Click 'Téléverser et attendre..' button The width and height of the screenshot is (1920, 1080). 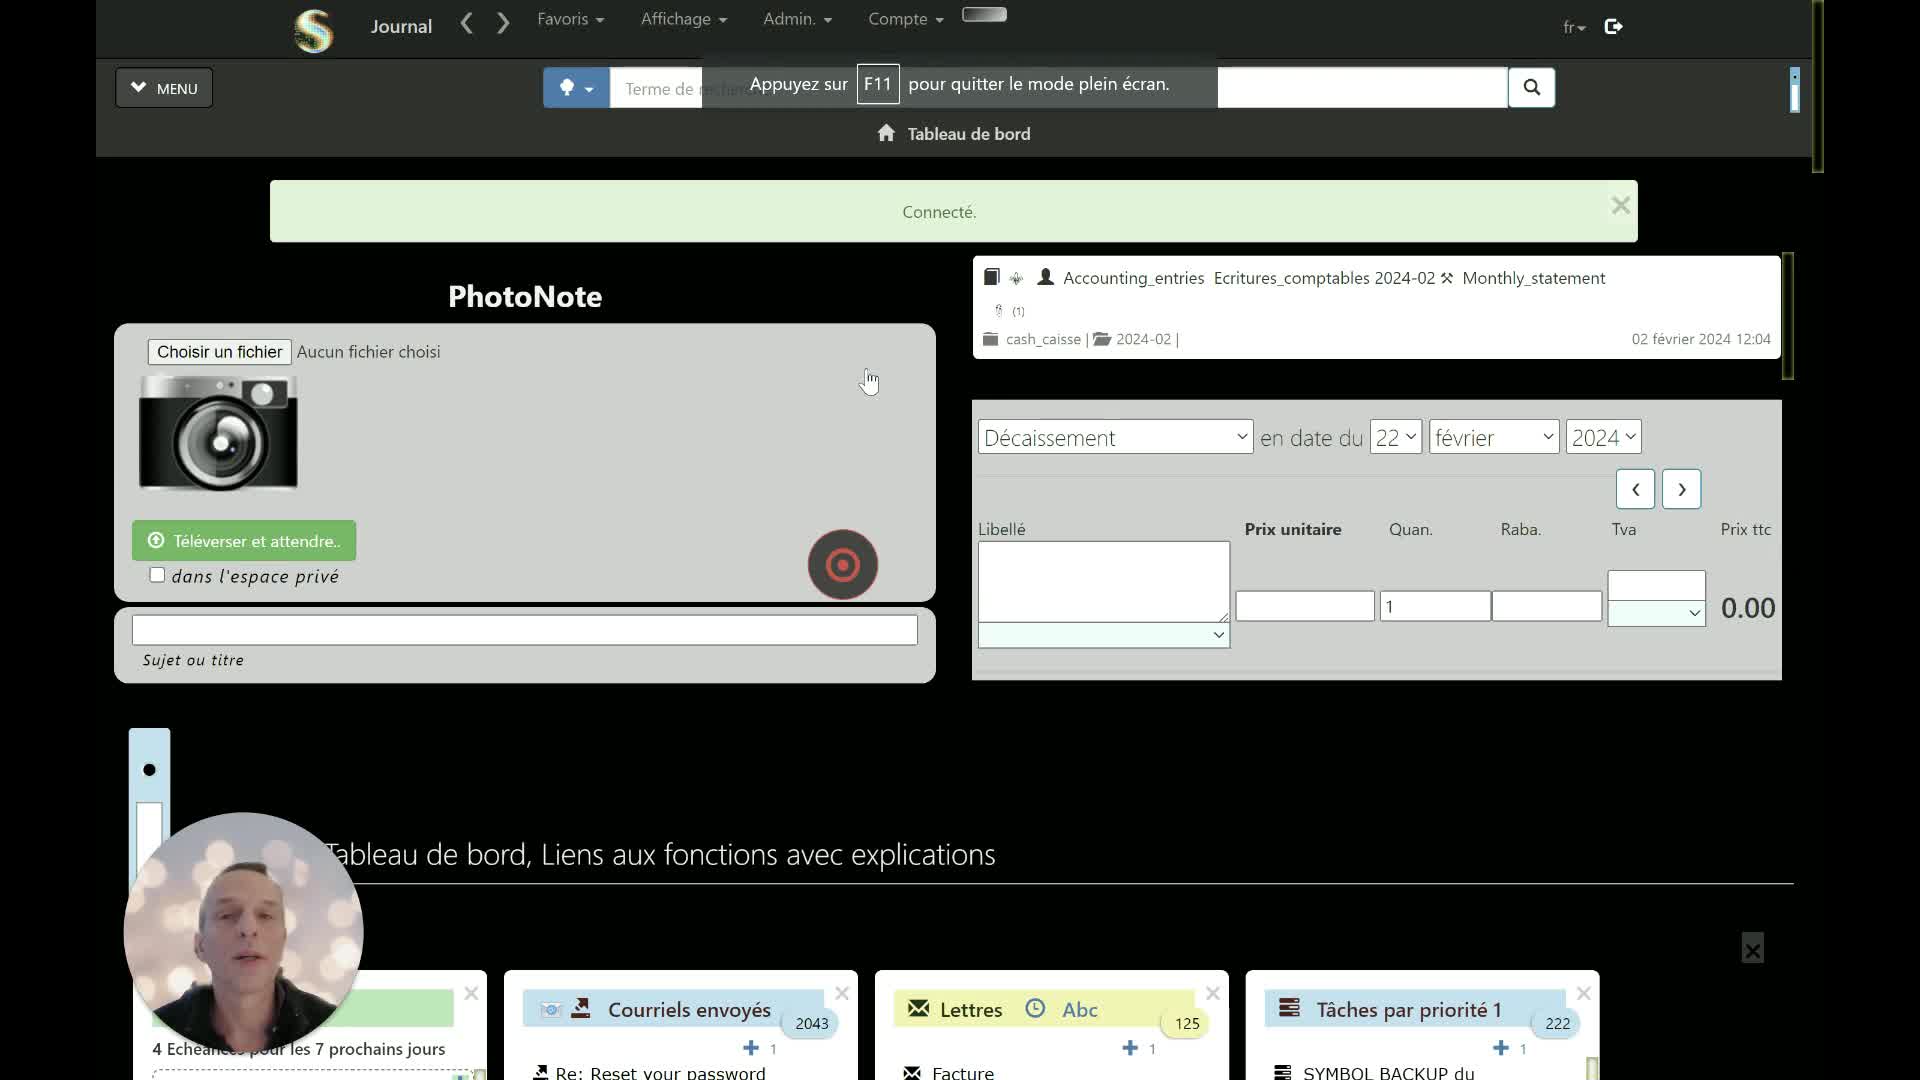coord(244,541)
